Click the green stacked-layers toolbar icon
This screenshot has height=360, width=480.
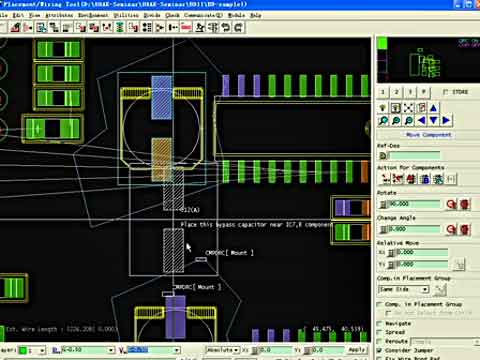pyautogui.click(x=120, y=27)
